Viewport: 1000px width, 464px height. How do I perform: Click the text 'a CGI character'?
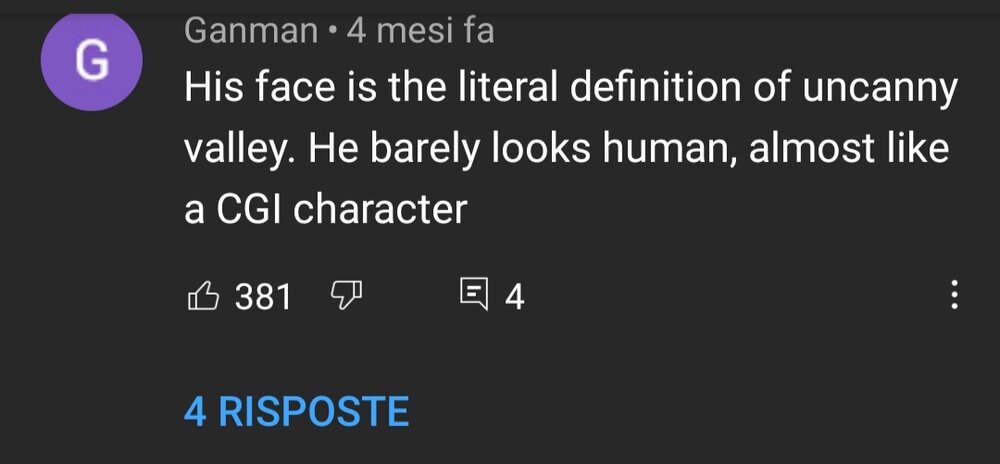326,209
